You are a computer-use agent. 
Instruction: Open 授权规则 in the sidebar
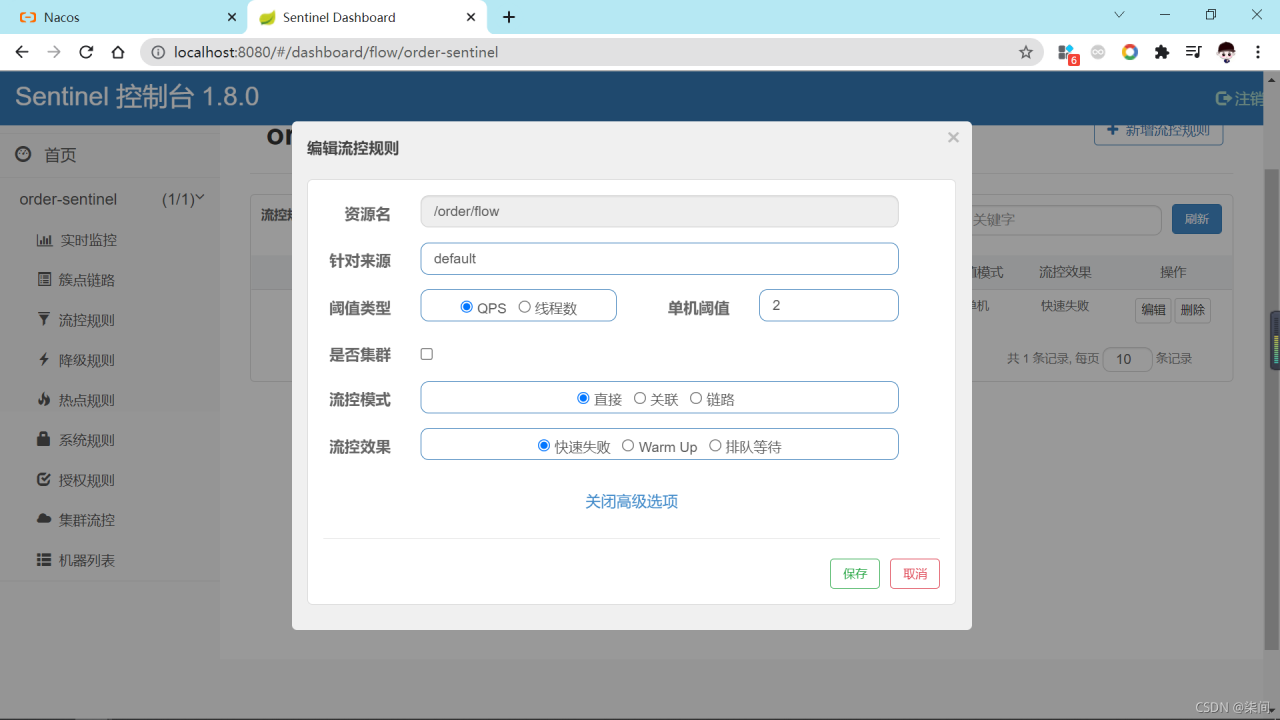pyautogui.click(x=76, y=480)
